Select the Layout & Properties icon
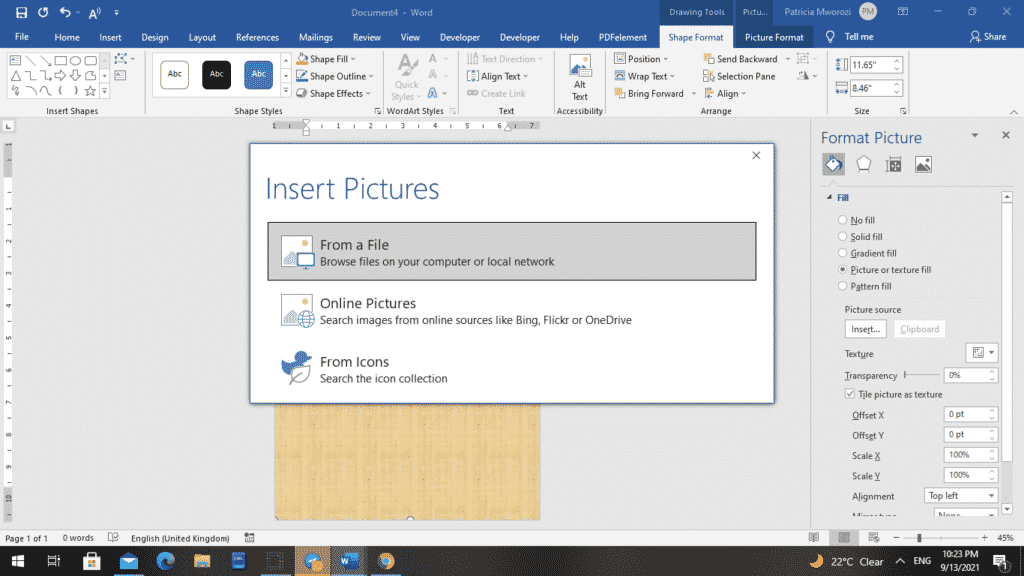 coord(891,163)
